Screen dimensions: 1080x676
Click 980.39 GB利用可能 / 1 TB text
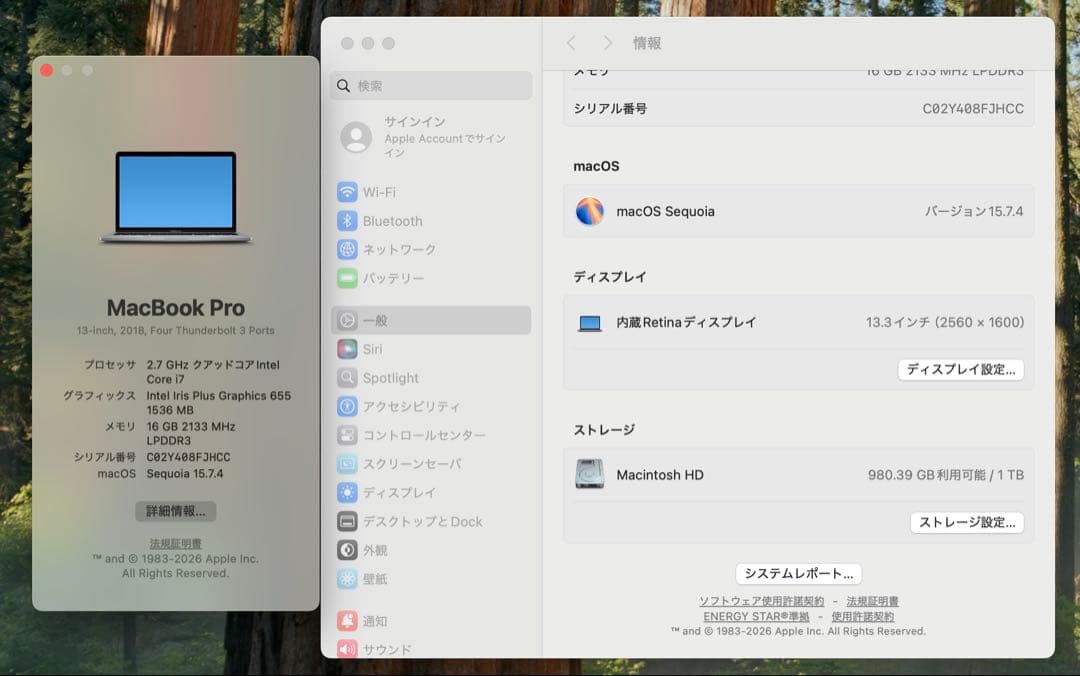(x=946, y=475)
